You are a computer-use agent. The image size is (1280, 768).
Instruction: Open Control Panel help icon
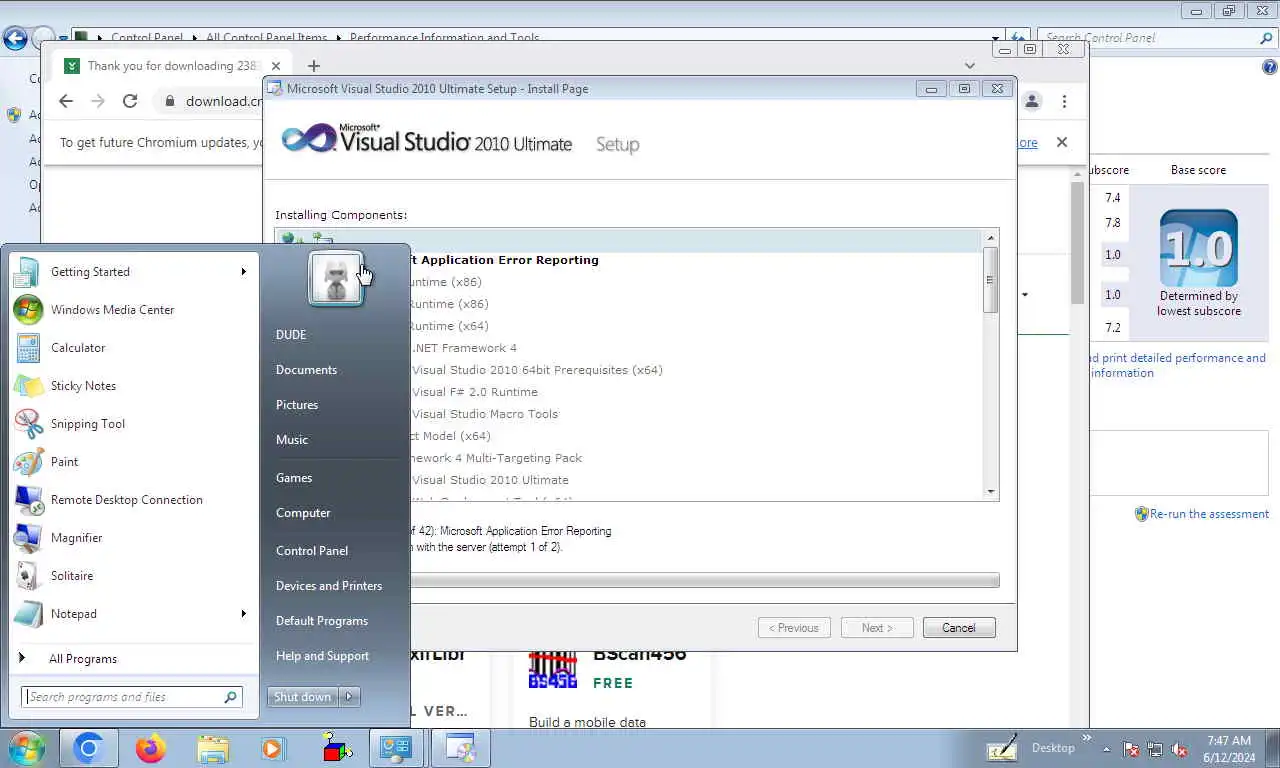[1269, 68]
